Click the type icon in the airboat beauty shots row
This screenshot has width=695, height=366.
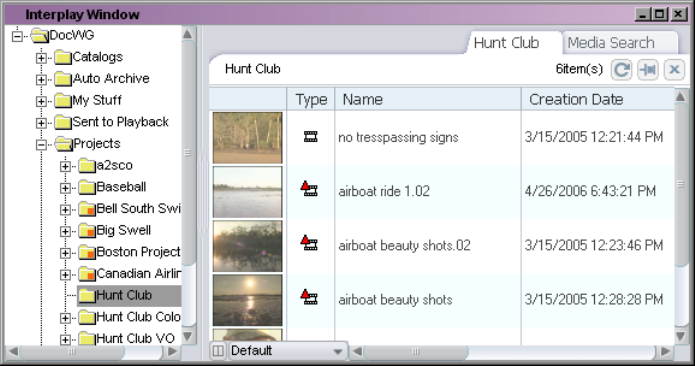point(309,297)
